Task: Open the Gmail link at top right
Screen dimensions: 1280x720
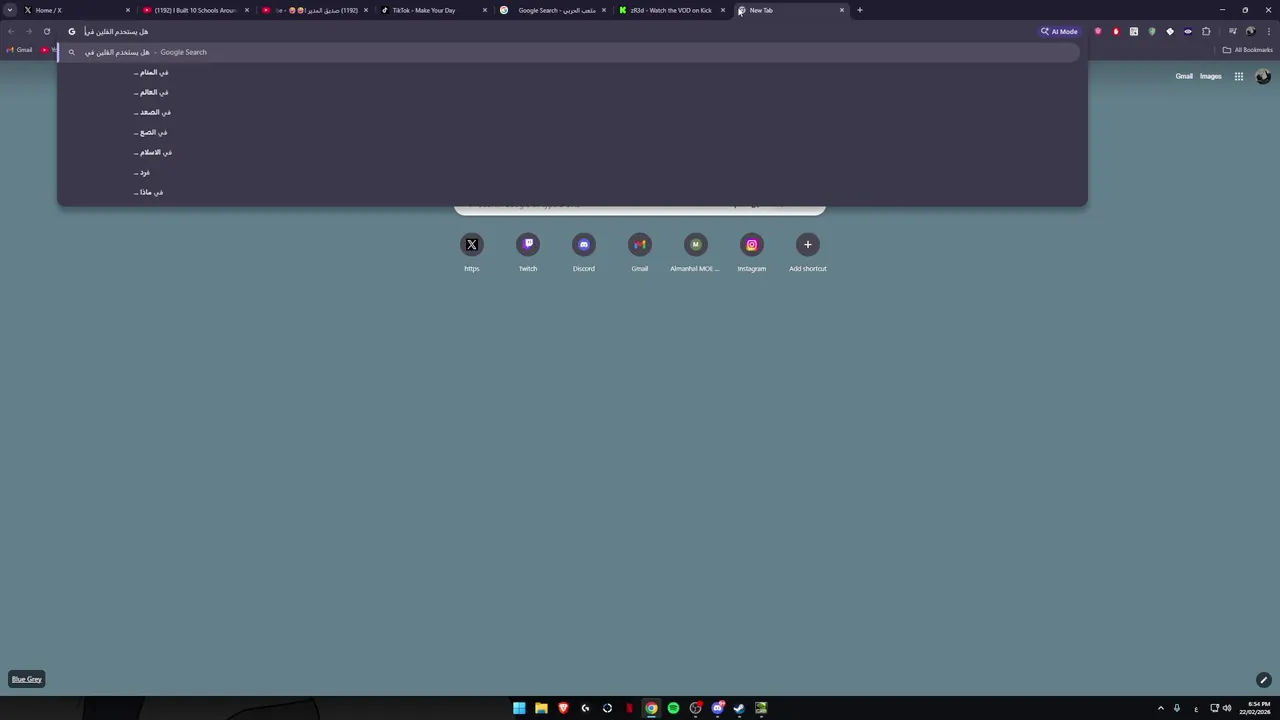Action: pyautogui.click(x=1184, y=76)
